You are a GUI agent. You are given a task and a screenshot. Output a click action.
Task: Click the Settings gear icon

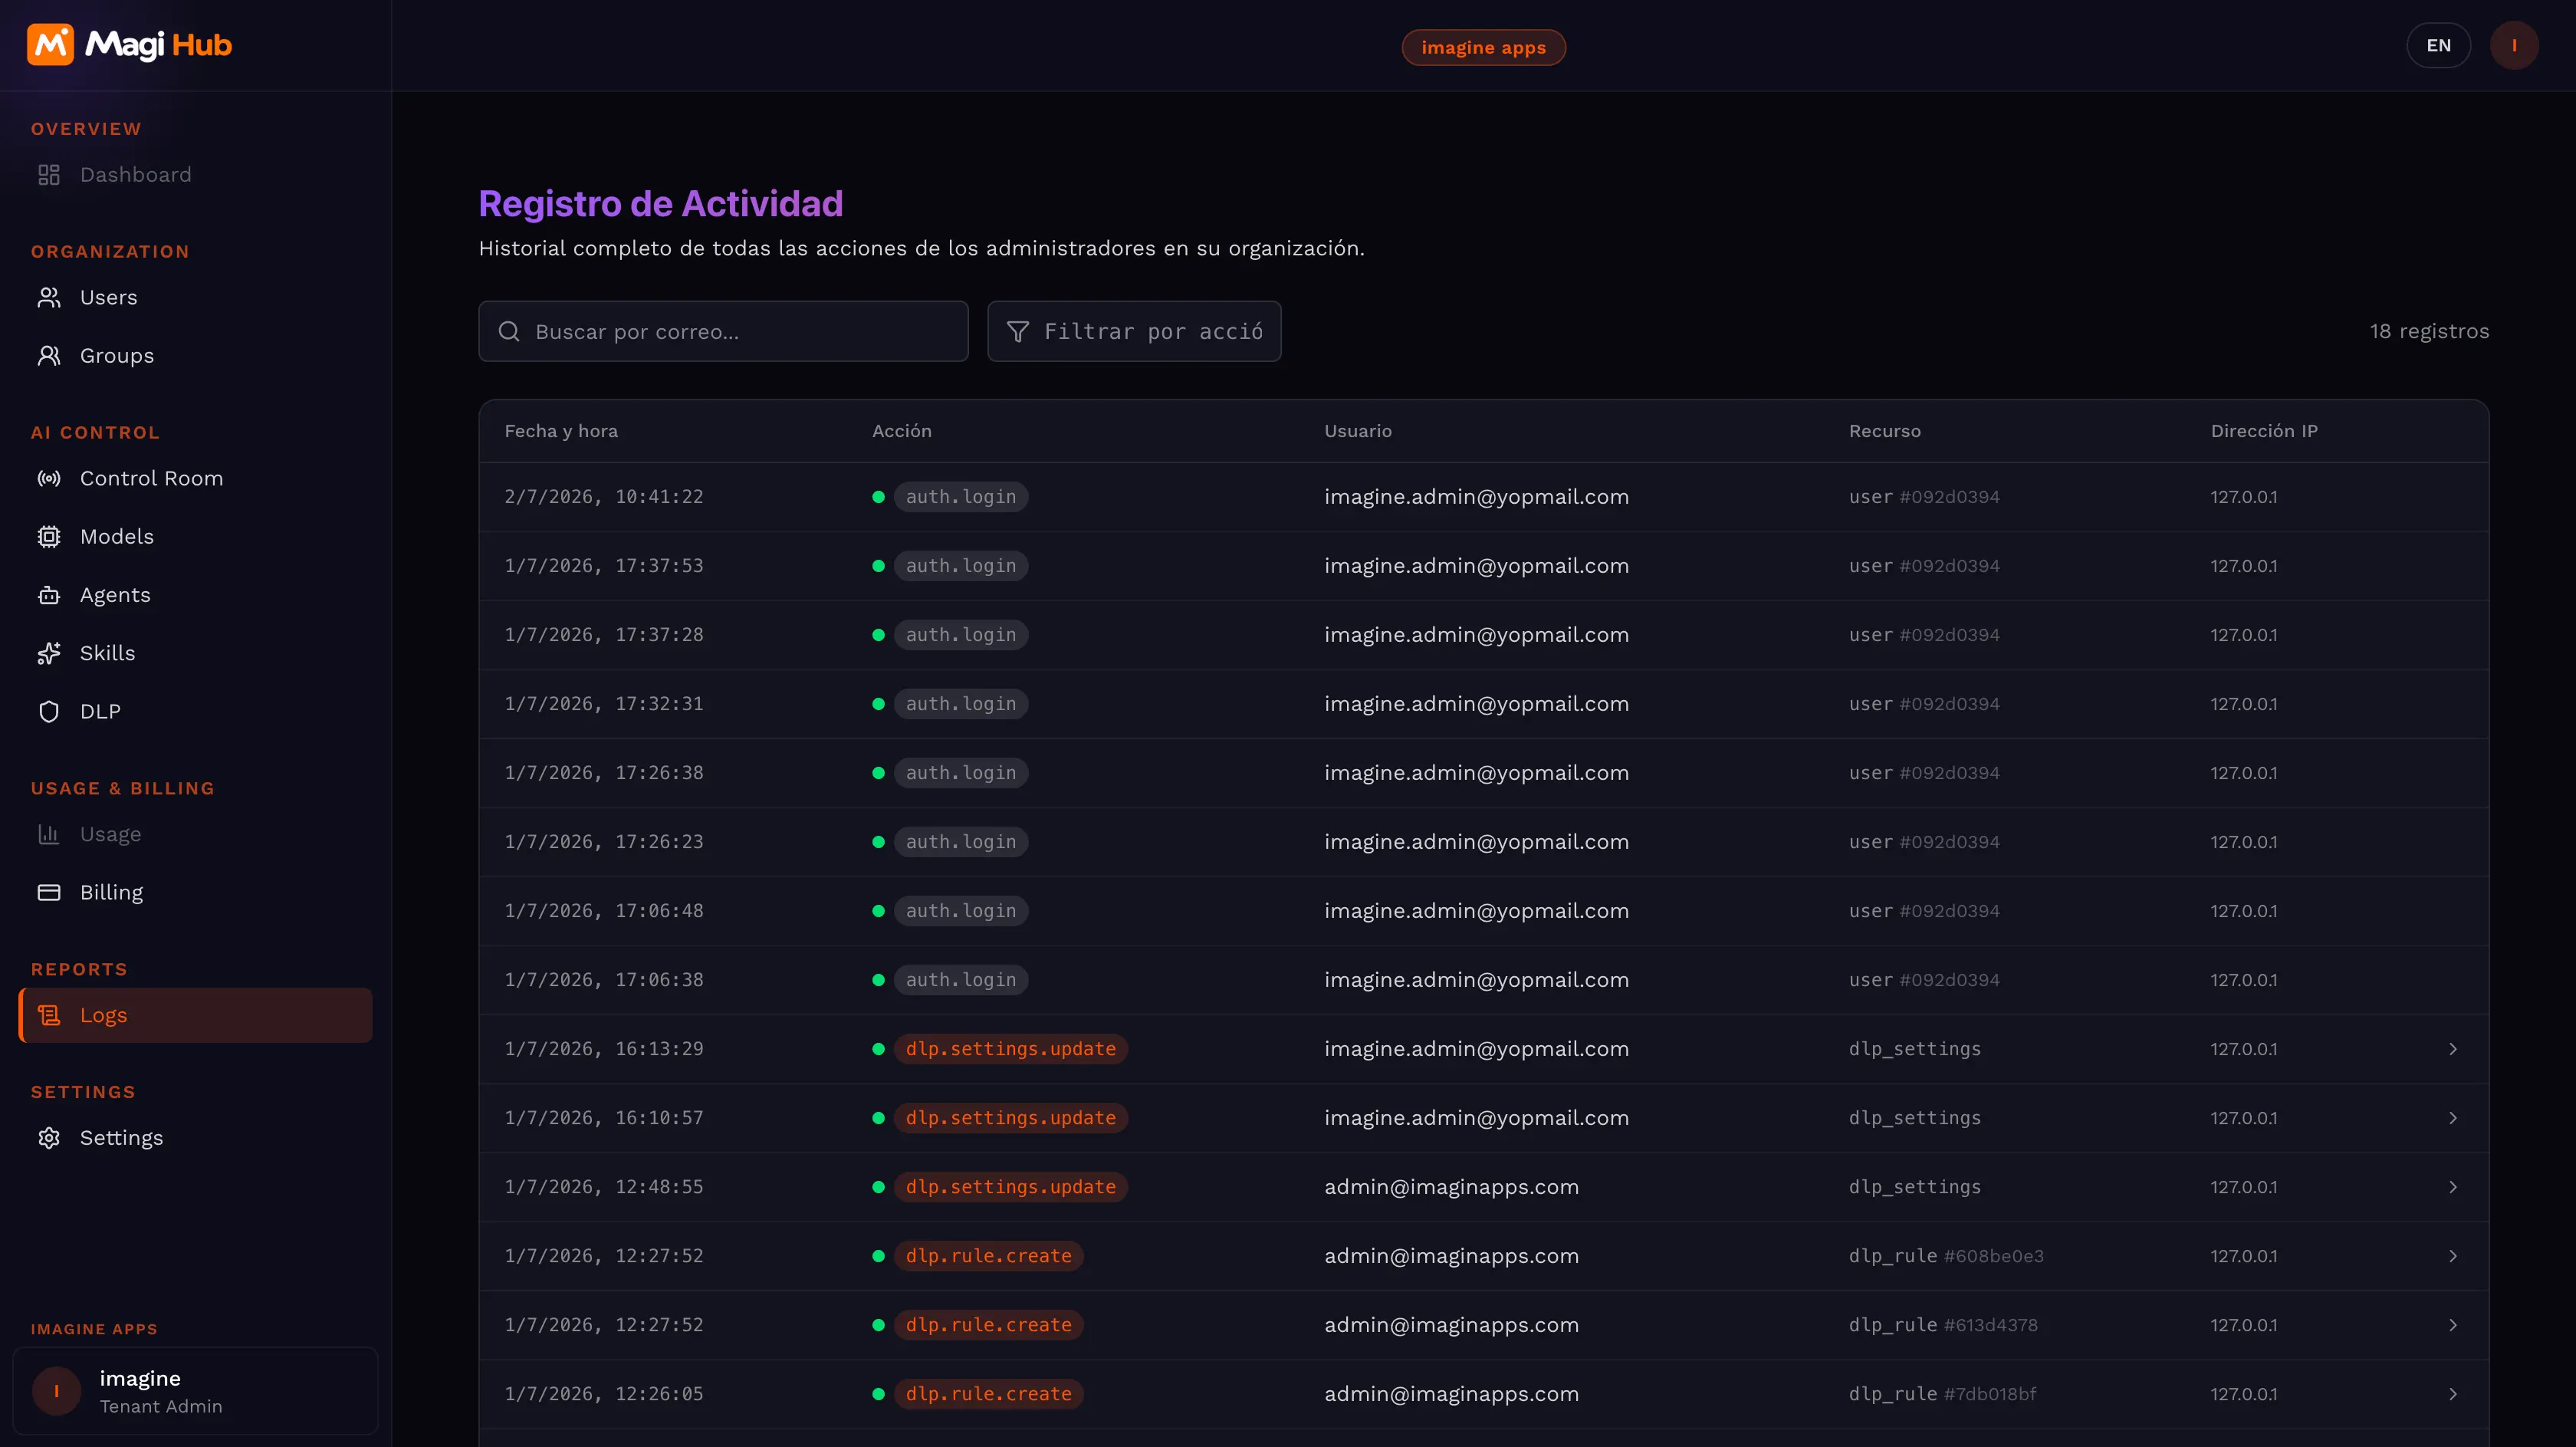[x=49, y=1138]
